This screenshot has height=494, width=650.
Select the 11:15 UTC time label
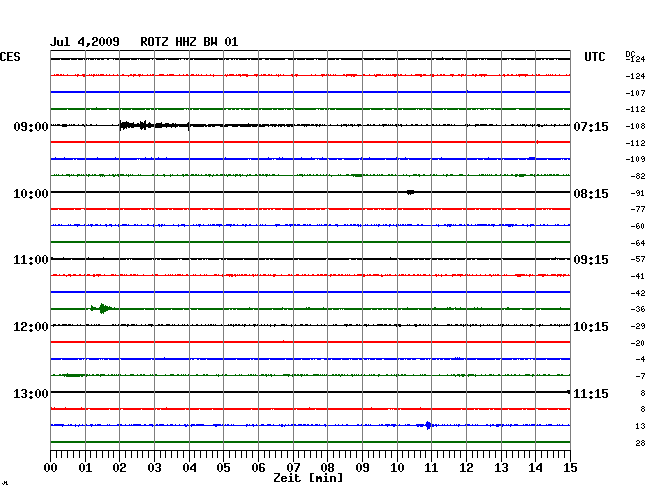(591, 393)
